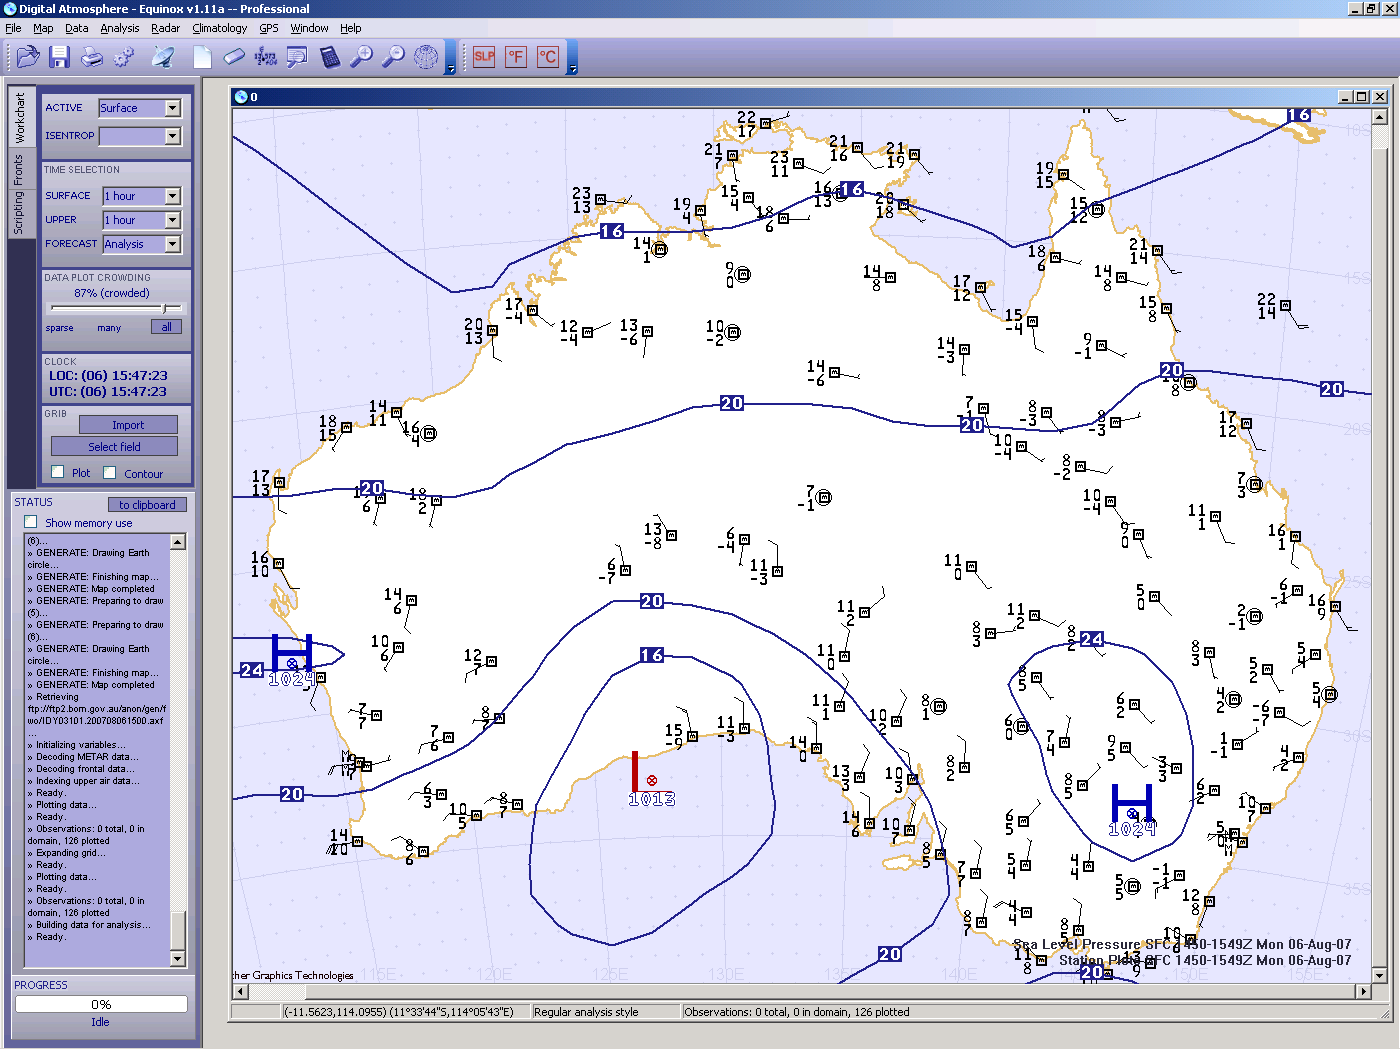This screenshot has height=1050, width=1400.
Task: Open the Climatology menu
Action: click(219, 28)
